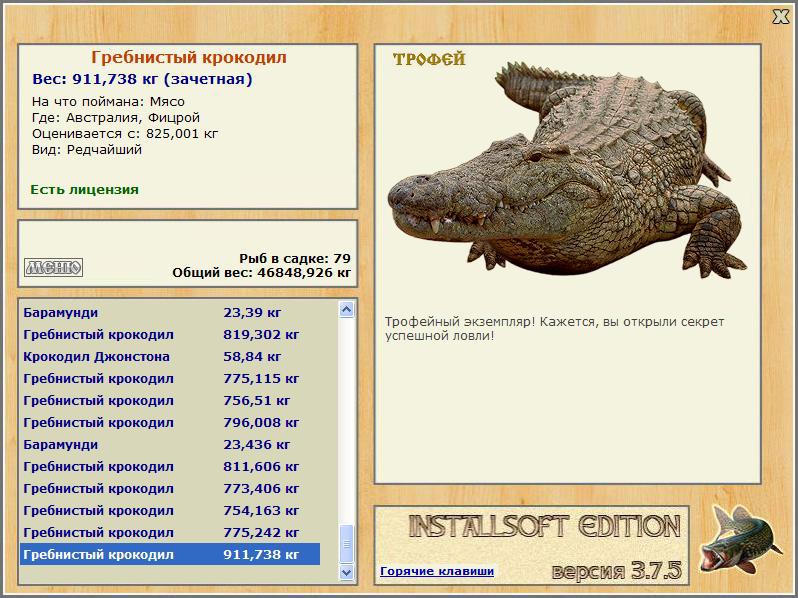
Task: Click the scroll up arrow of fish list
Action: 347,309
